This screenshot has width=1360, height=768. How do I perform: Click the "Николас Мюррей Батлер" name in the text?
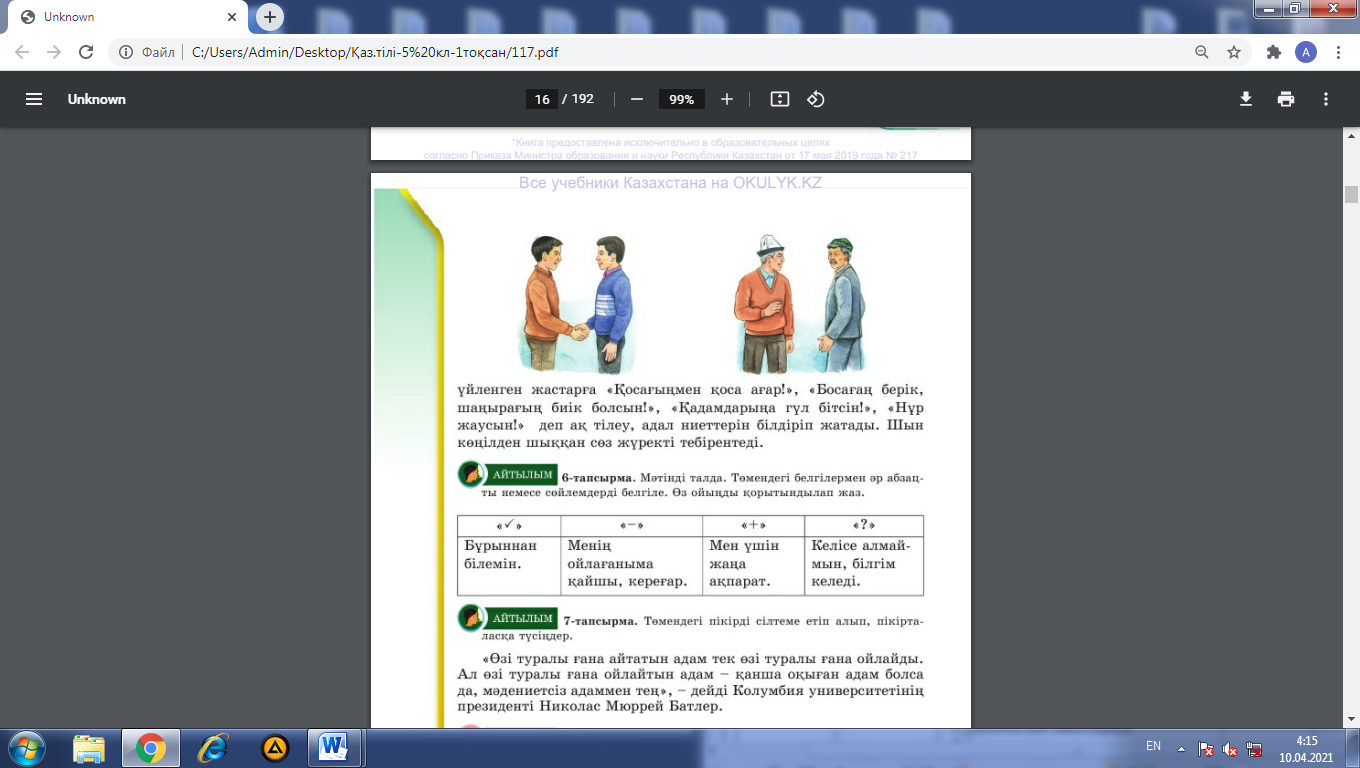[x=630, y=706]
